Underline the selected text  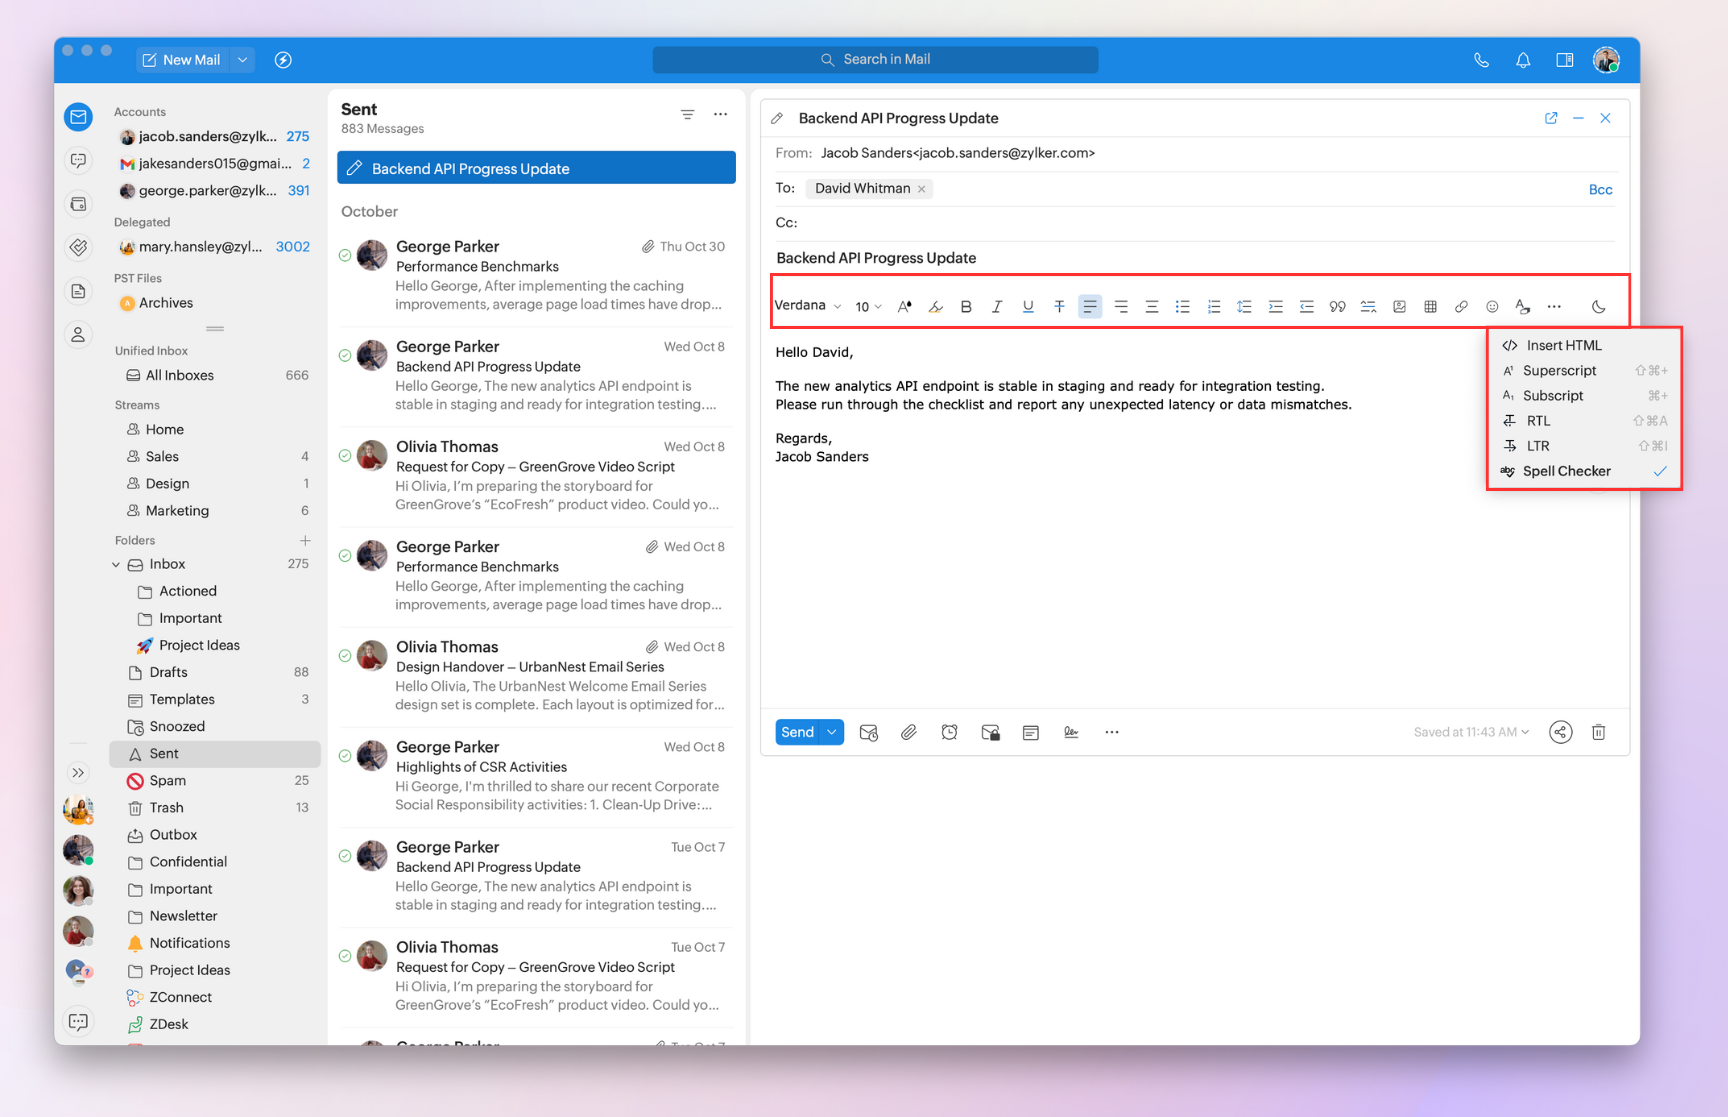(1028, 307)
